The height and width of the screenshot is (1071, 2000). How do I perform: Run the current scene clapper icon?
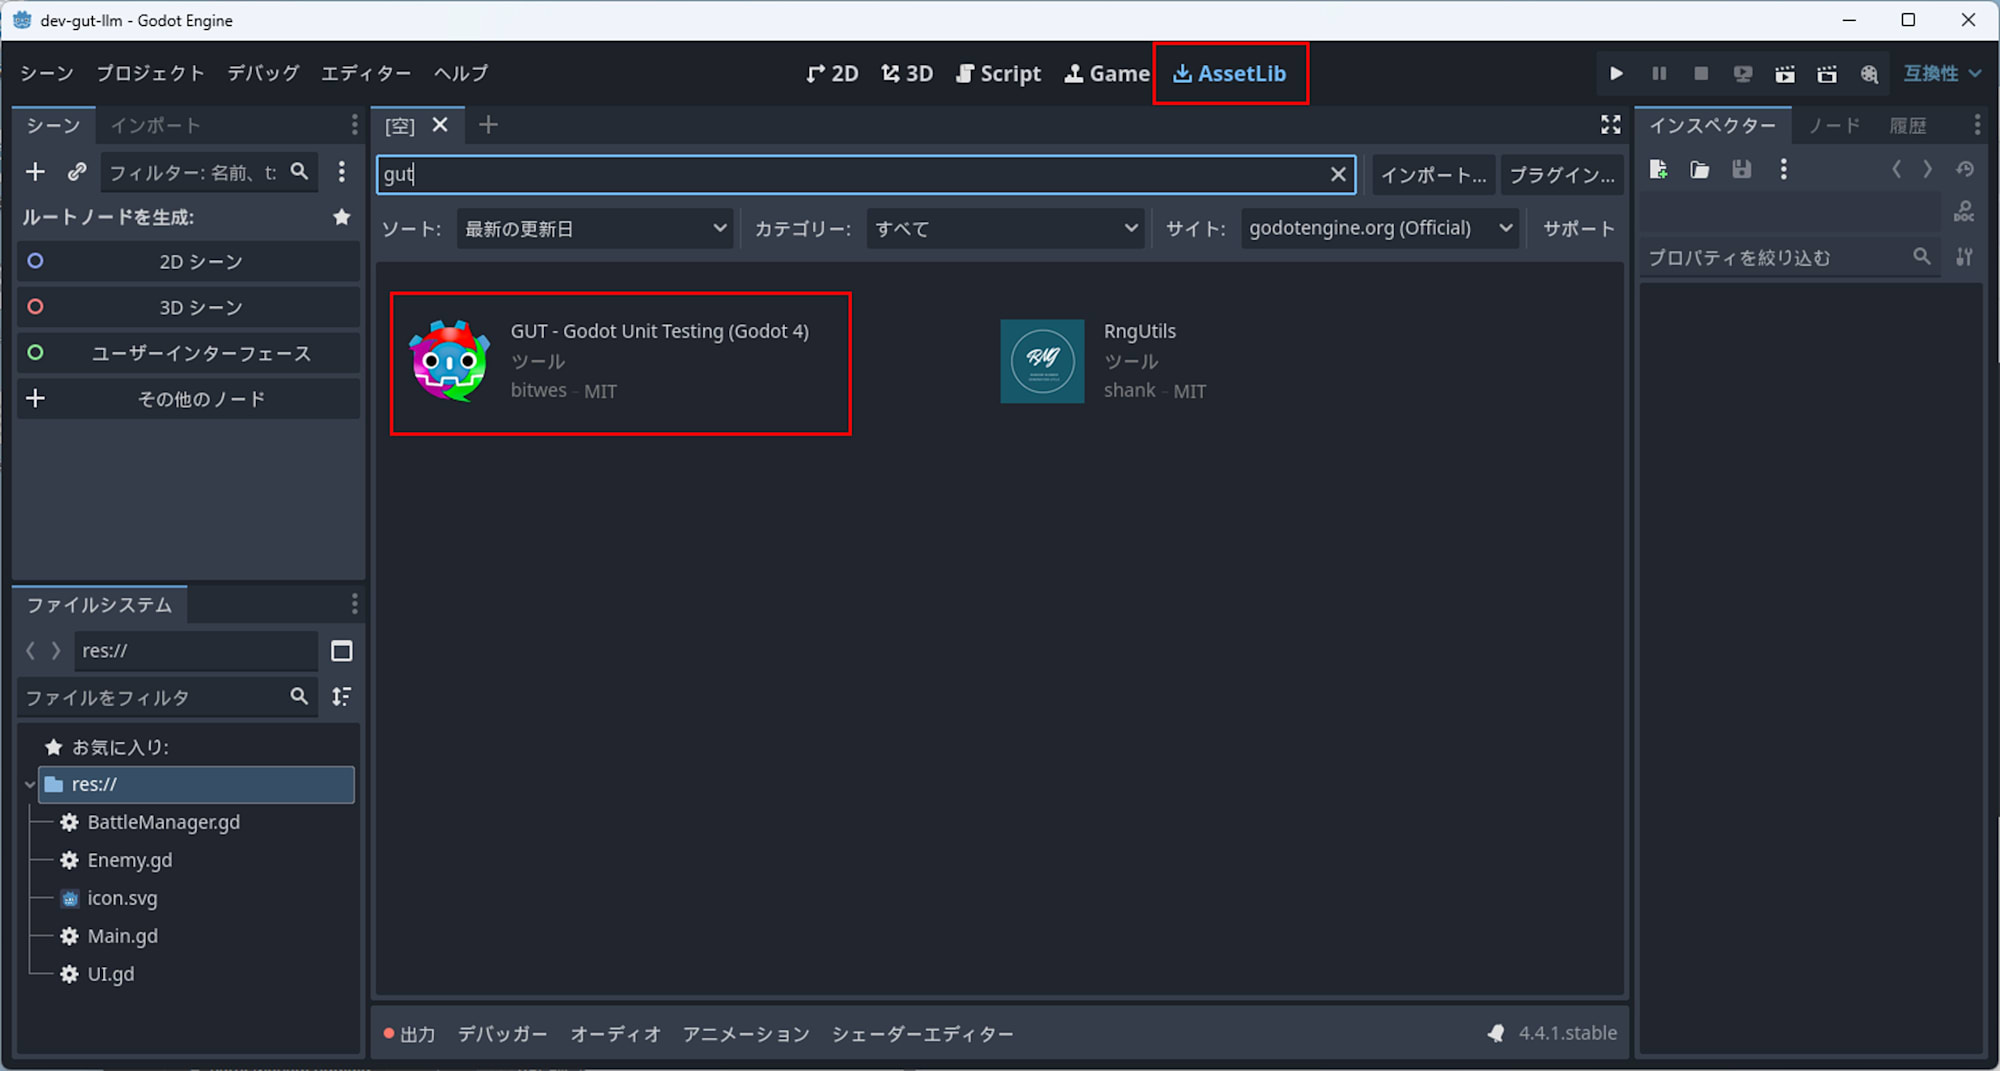coord(1785,73)
